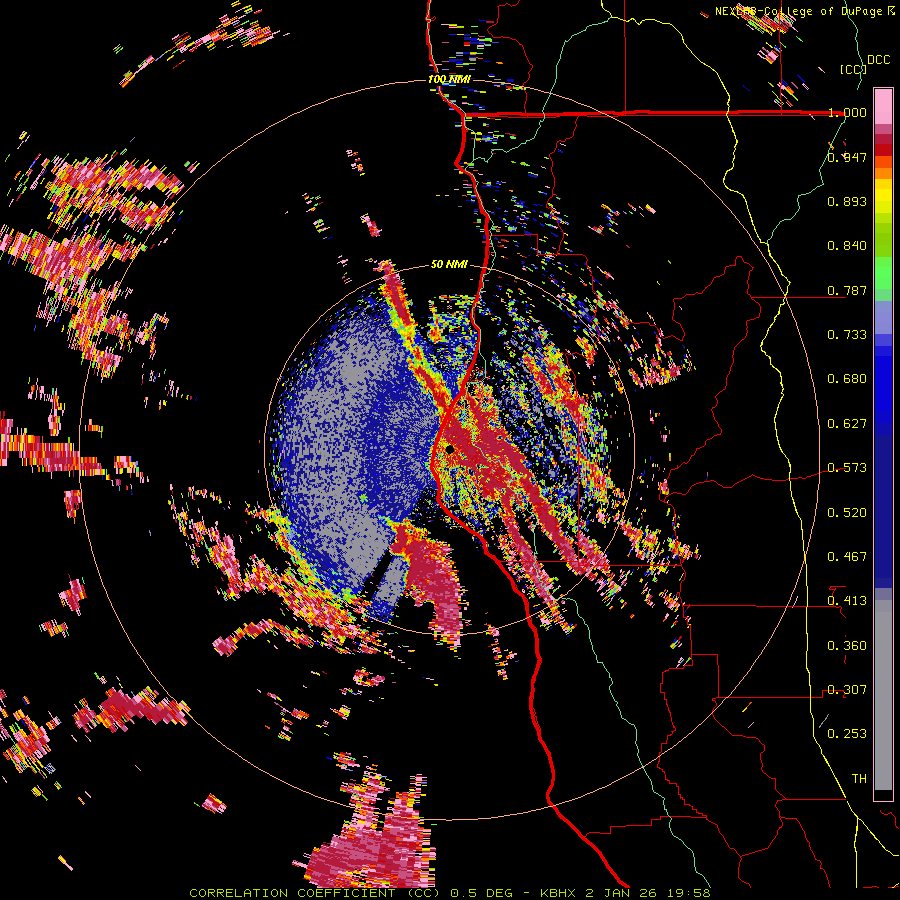The height and width of the screenshot is (900, 900).
Task: Select the 0.627 scale value
Action: point(847,423)
